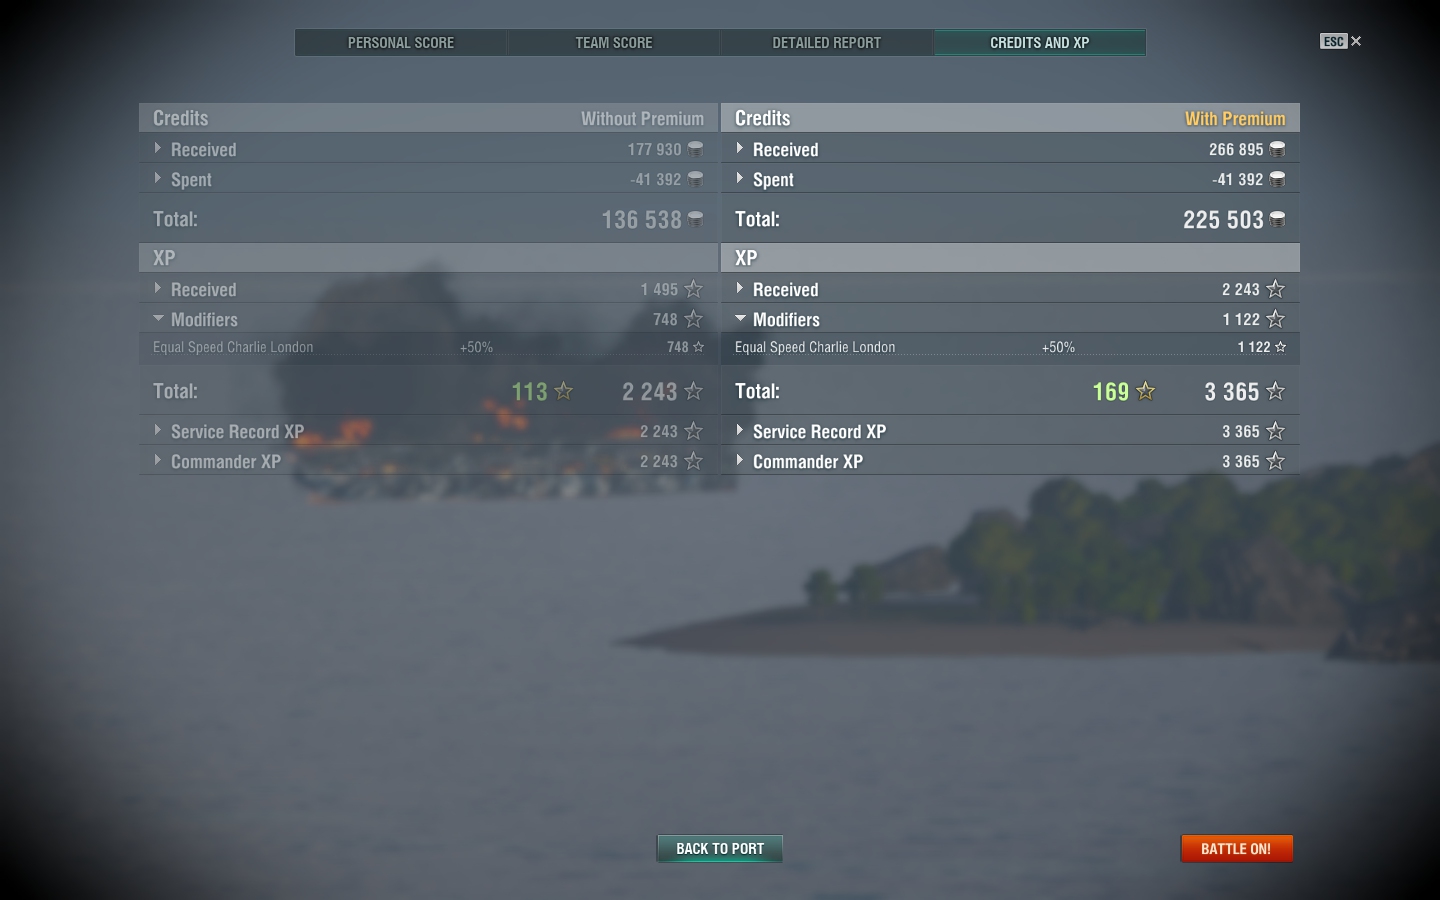Open the Team Score tab
This screenshot has width=1440, height=900.
click(614, 42)
